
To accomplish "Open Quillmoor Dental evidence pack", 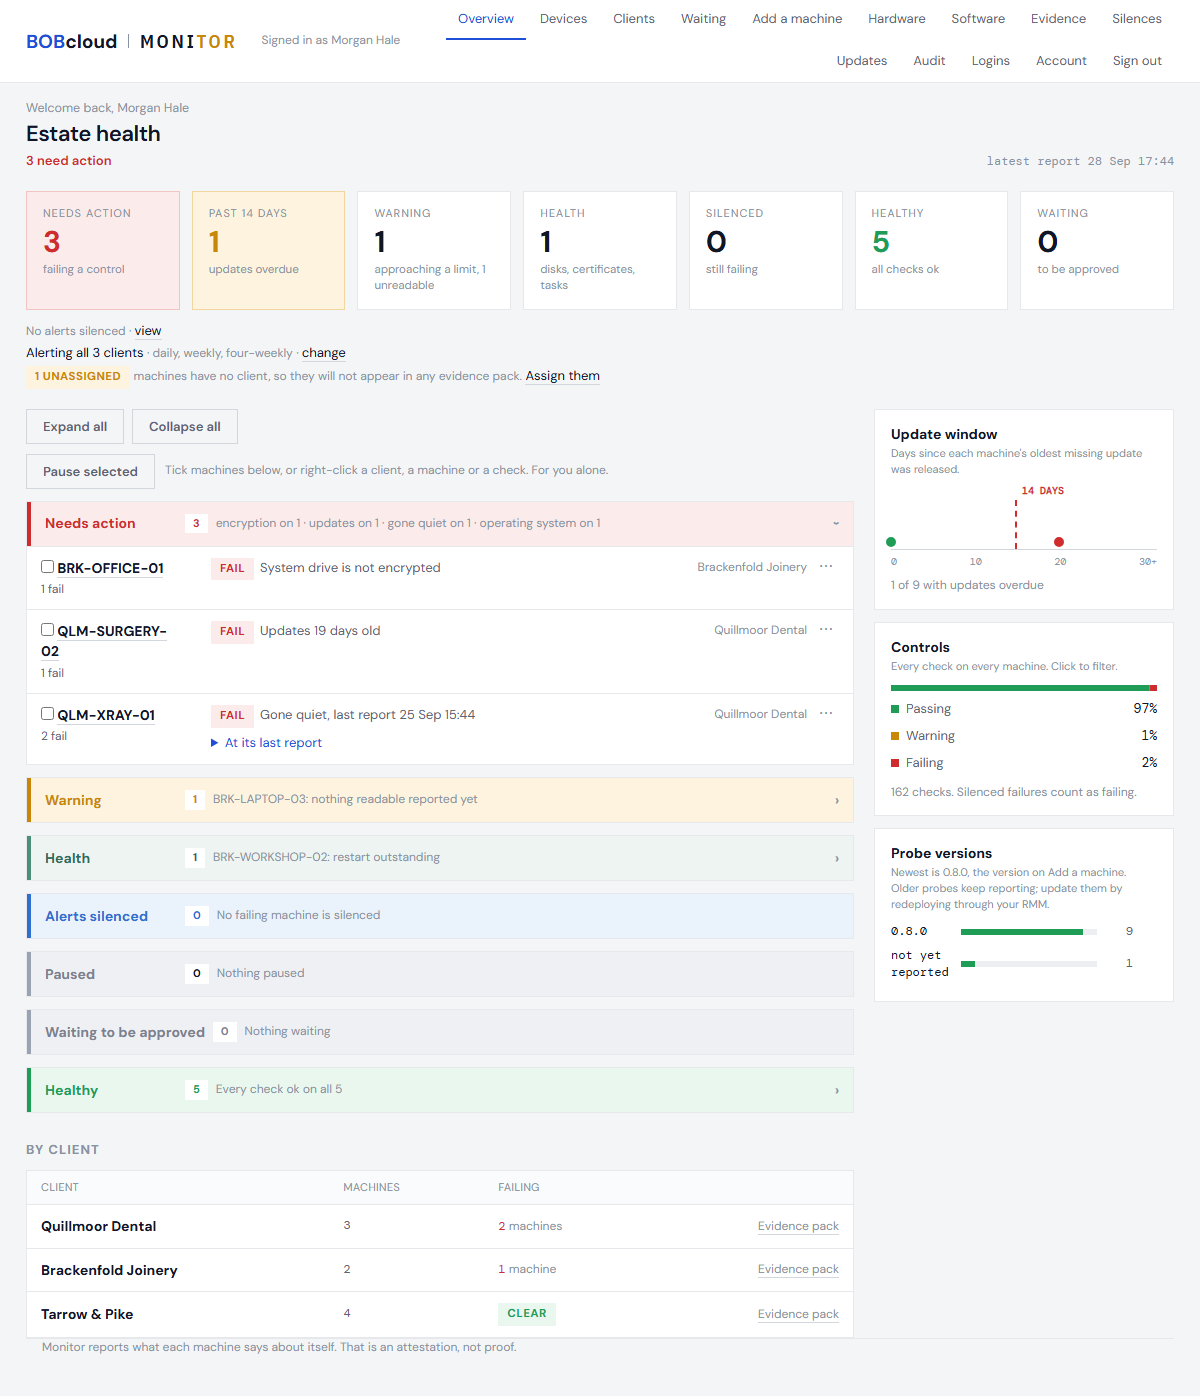I will click(x=798, y=1226).
